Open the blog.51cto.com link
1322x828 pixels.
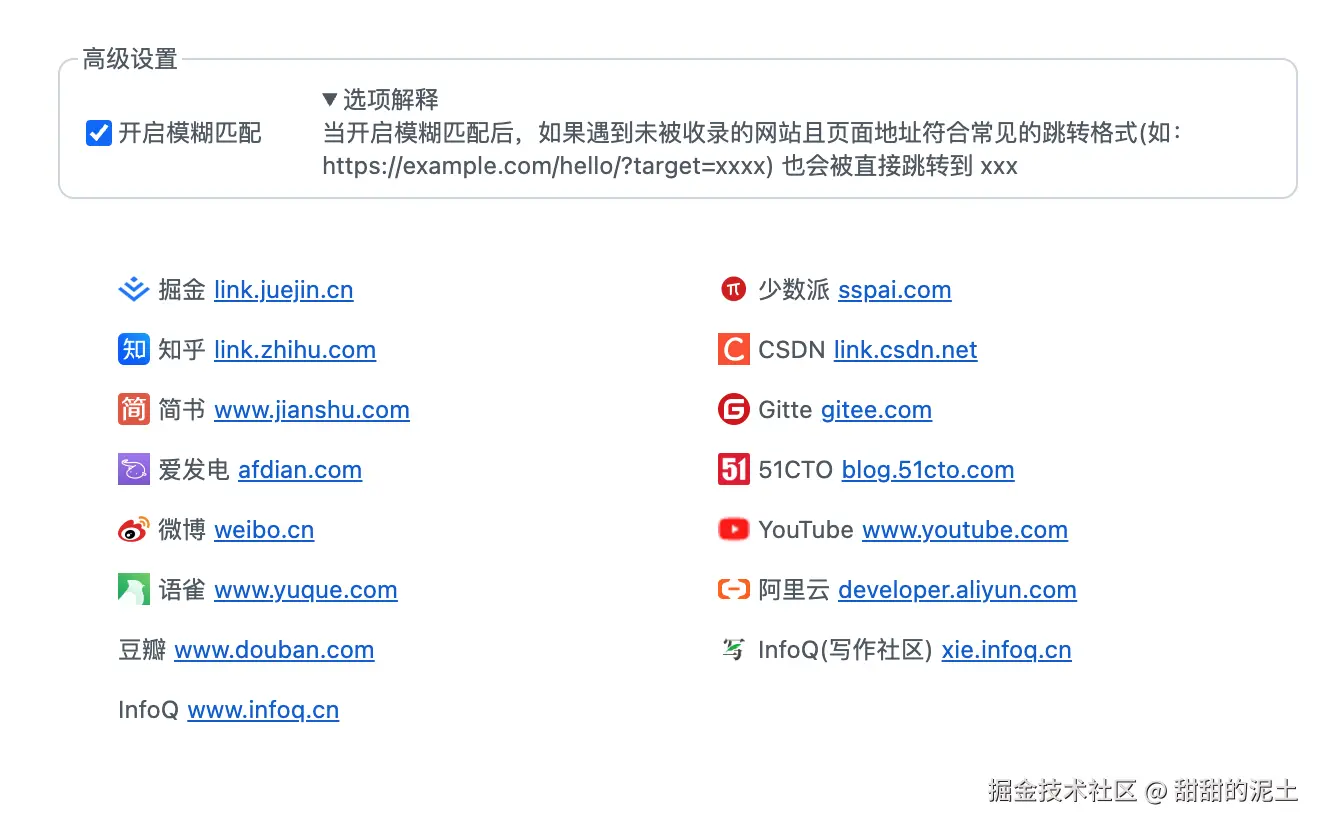coord(928,470)
